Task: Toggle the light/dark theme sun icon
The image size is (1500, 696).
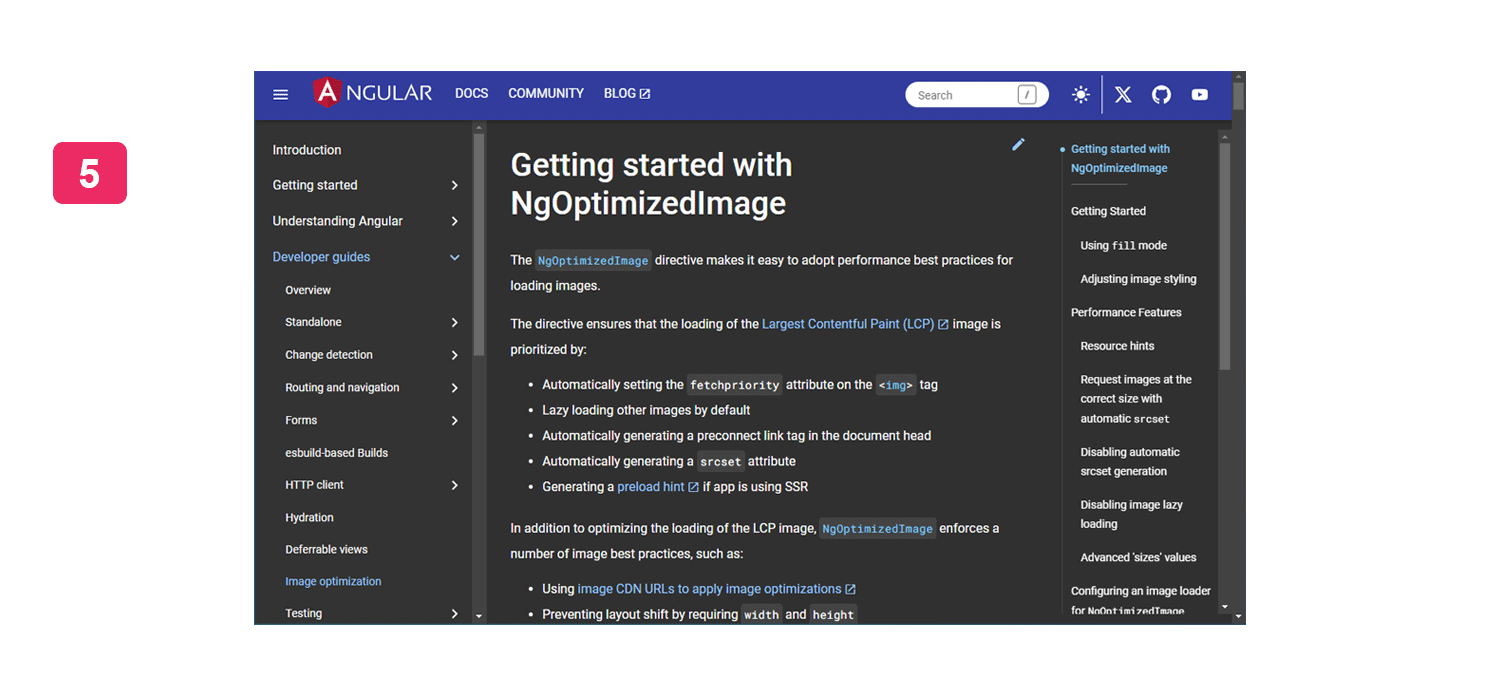Action: tap(1080, 95)
